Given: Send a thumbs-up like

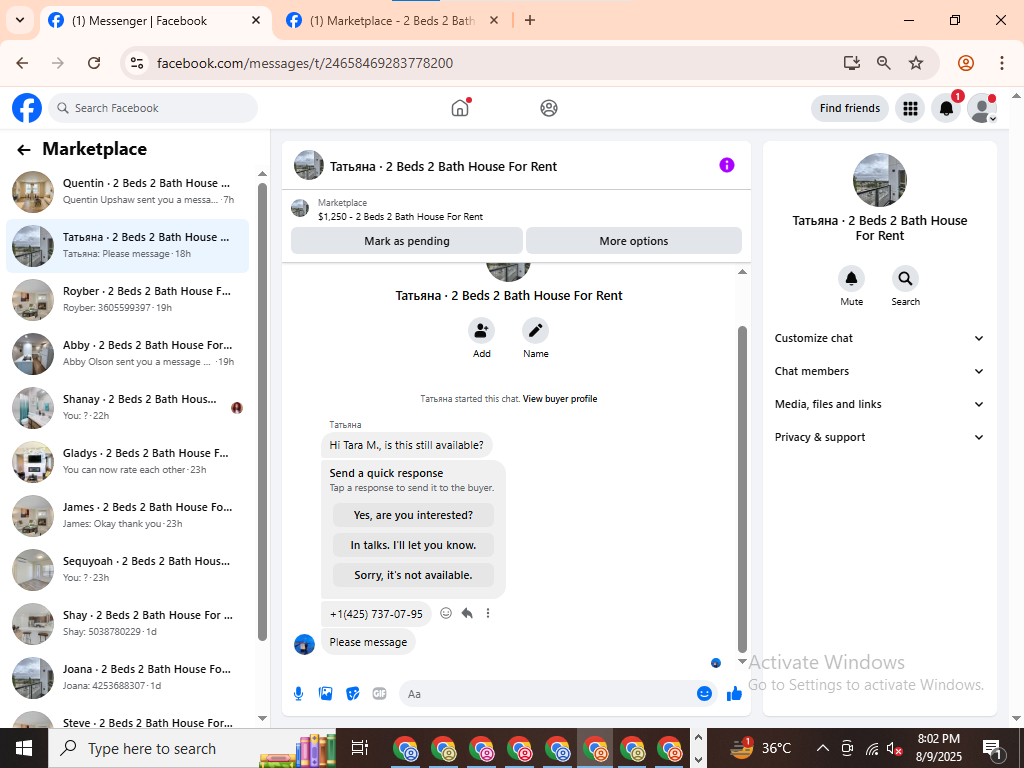Looking at the screenshot, I should (x=735, y=694).
